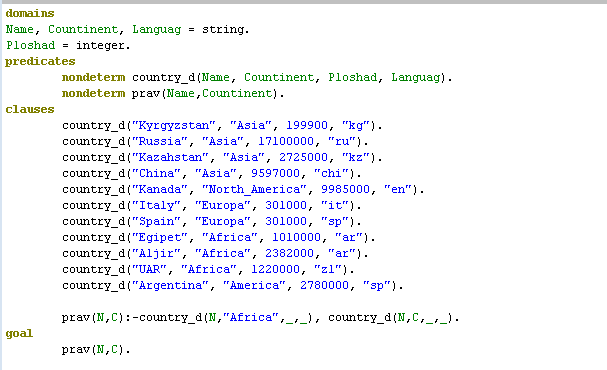The width and height of the screenshot is (607, 370).
Task: Click the "America" string in Argentina clause
Action: click(x=254, y=286)
